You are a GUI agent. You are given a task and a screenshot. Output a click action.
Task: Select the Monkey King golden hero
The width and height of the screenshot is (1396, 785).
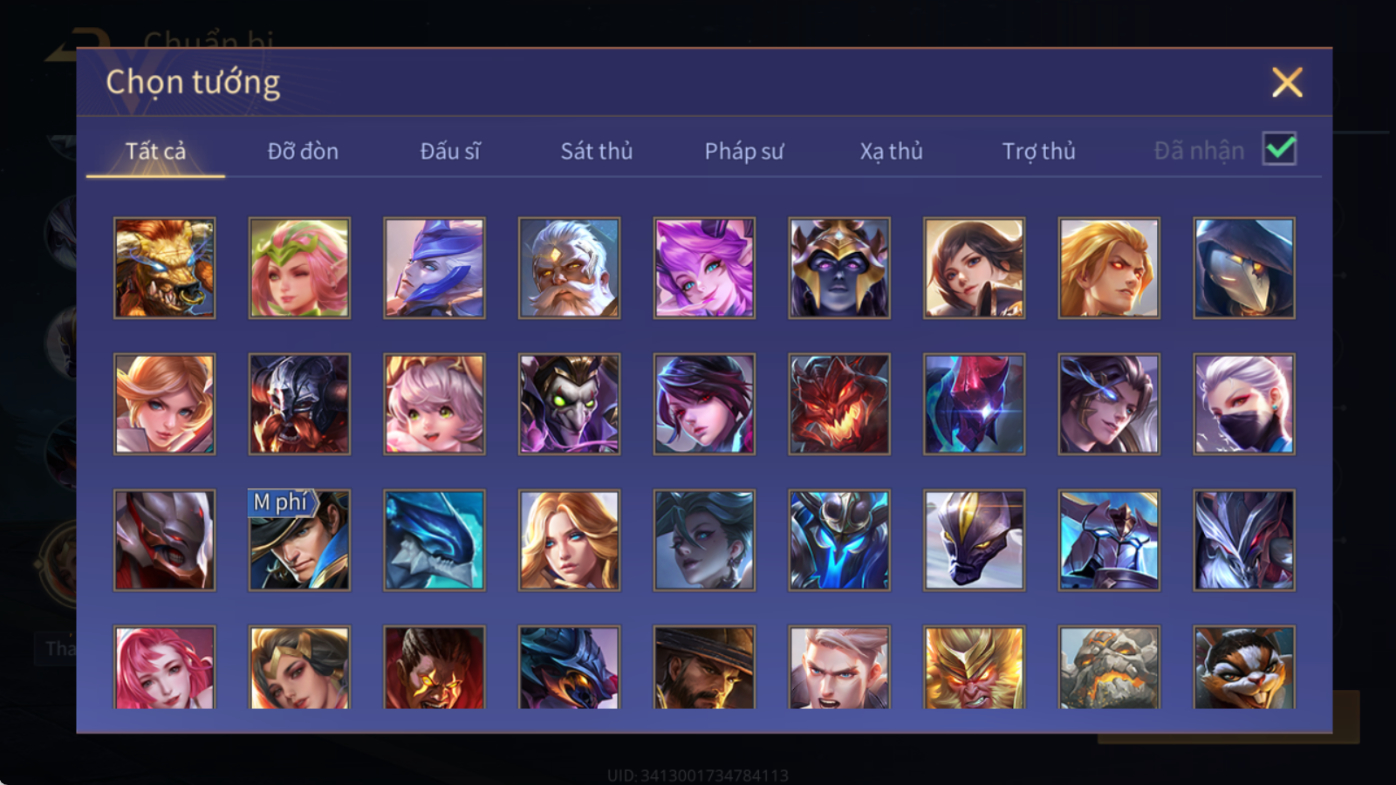tap(974, 667)
